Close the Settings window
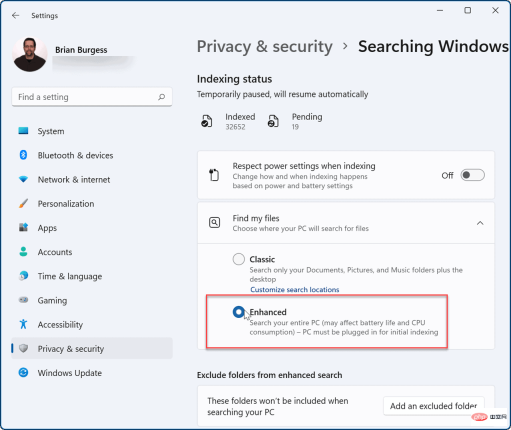Screen dimensions: 511x430 tap(495, 11)
